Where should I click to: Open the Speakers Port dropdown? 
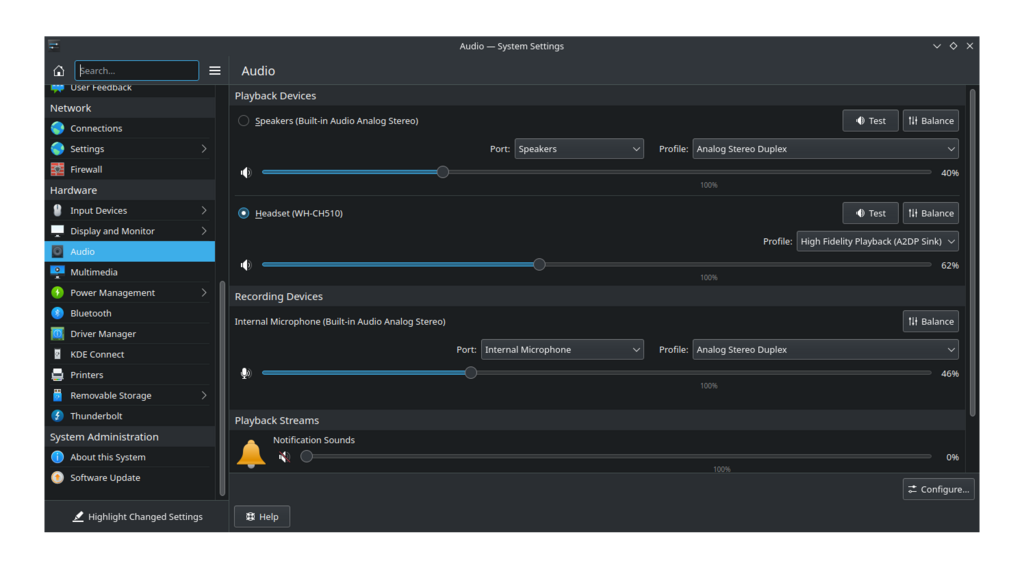click(579, 149)
